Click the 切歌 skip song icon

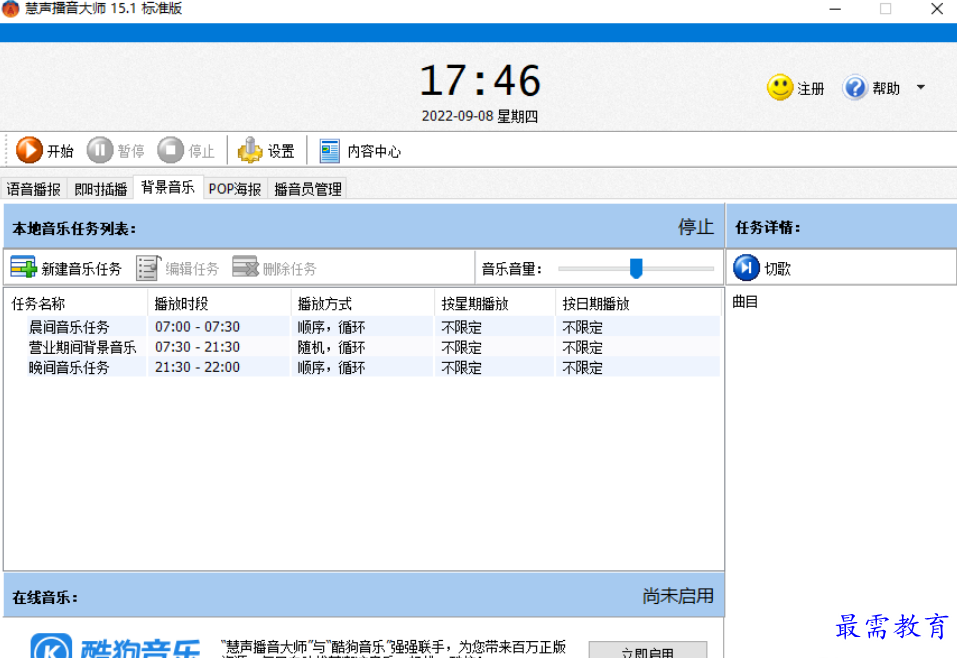746,266
